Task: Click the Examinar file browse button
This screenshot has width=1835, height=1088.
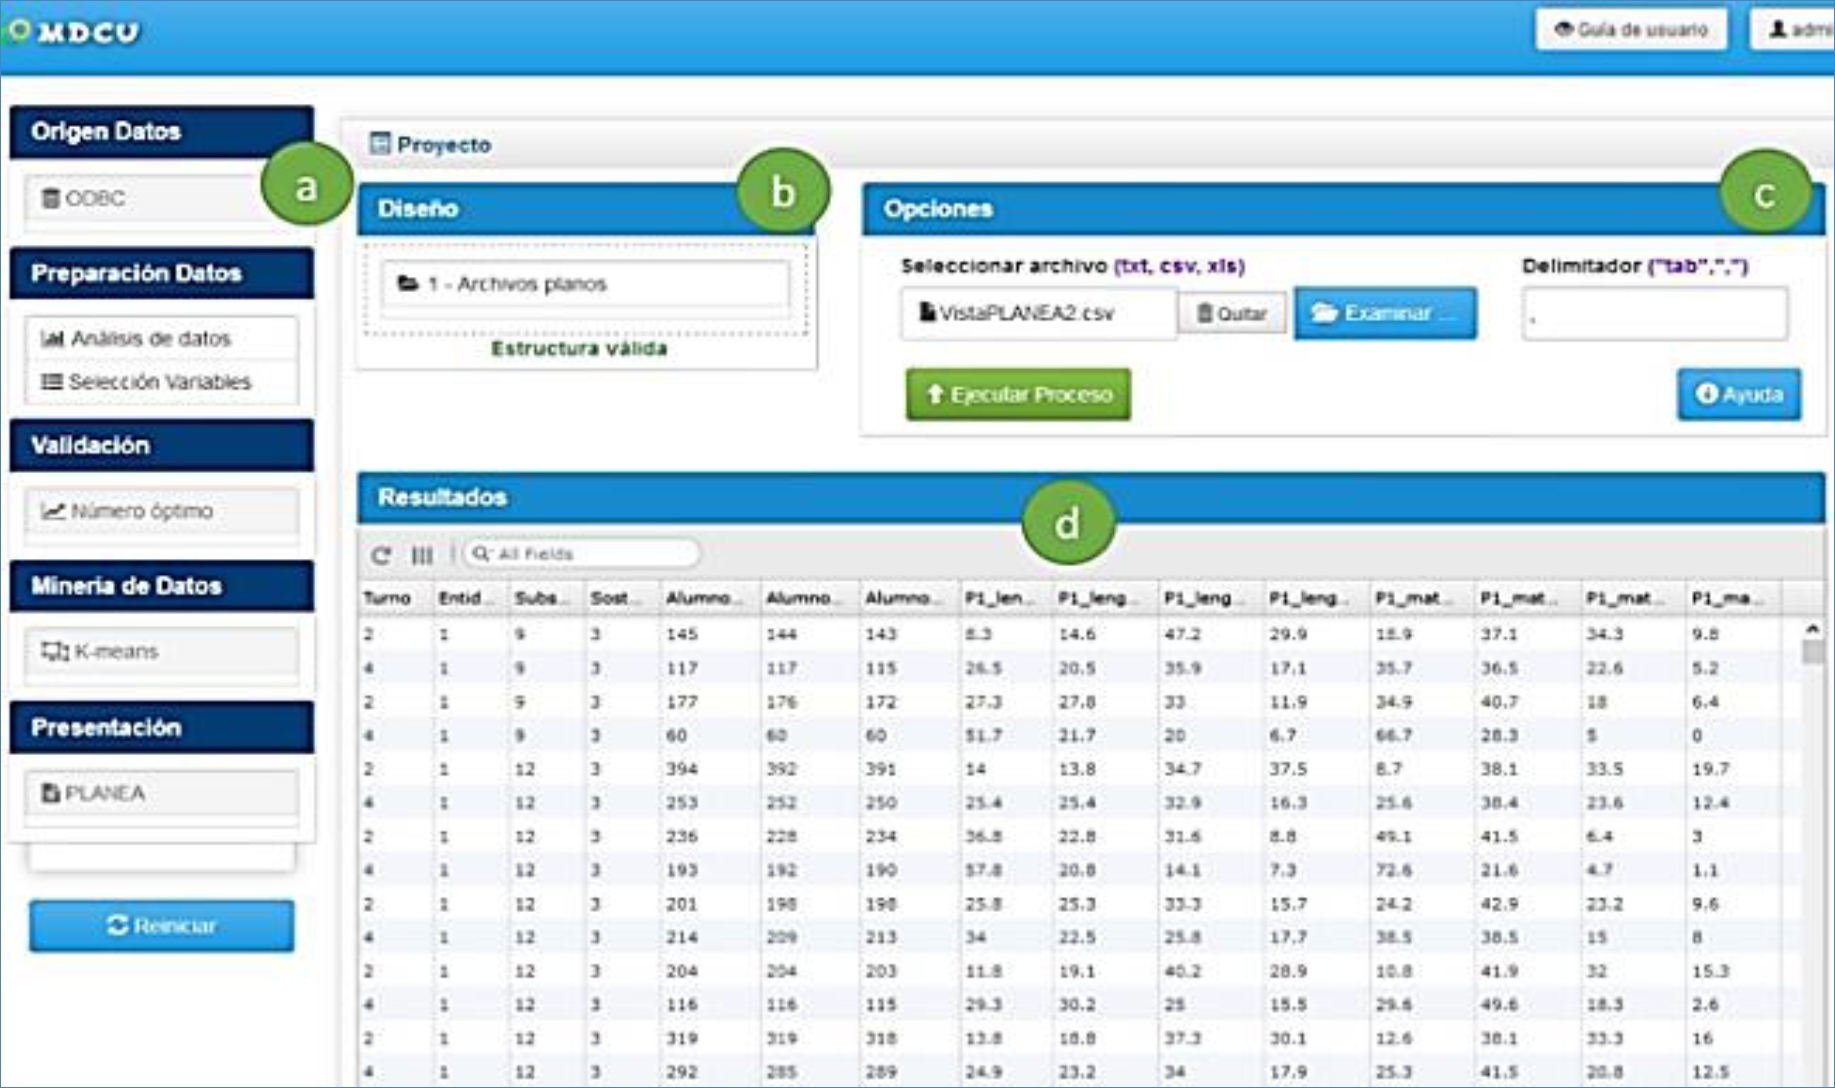Action: coord(1384,314)
